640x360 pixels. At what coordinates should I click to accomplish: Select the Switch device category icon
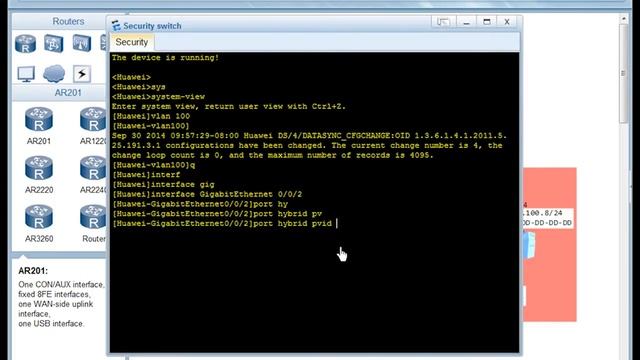coord(54,44)
